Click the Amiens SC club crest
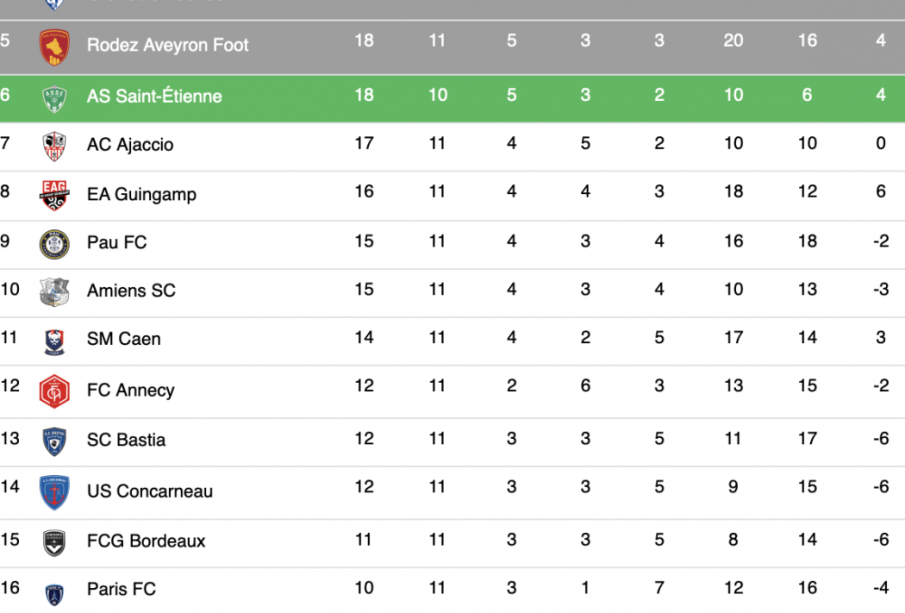905x613 pixels. point(54,292)
